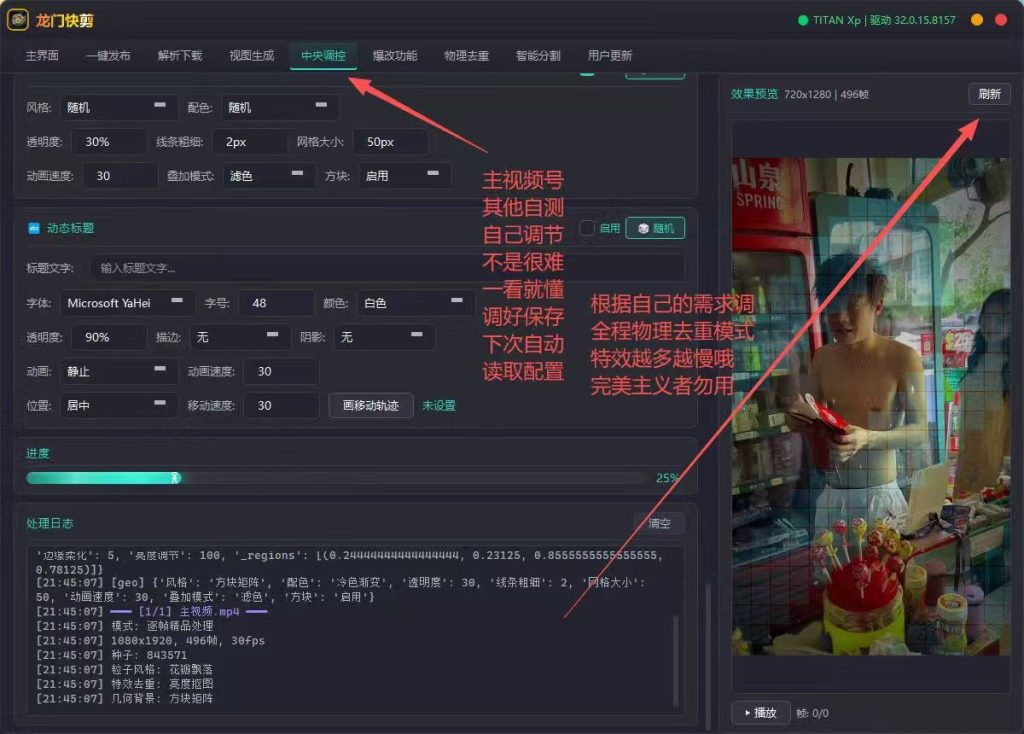Click the '720x1280 | 496帧' preview info

pyautogui.click(x=826, y=94)
